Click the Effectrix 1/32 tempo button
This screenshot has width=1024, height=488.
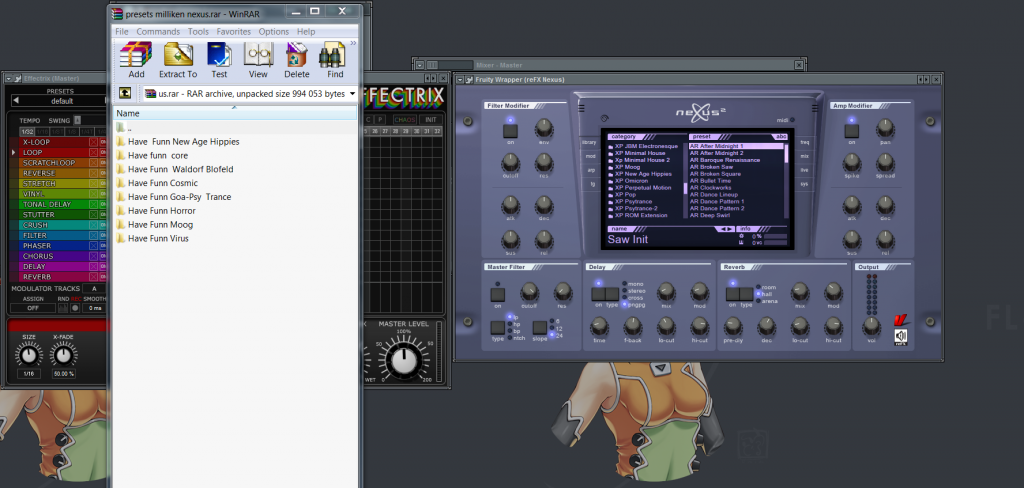[26, 131]
